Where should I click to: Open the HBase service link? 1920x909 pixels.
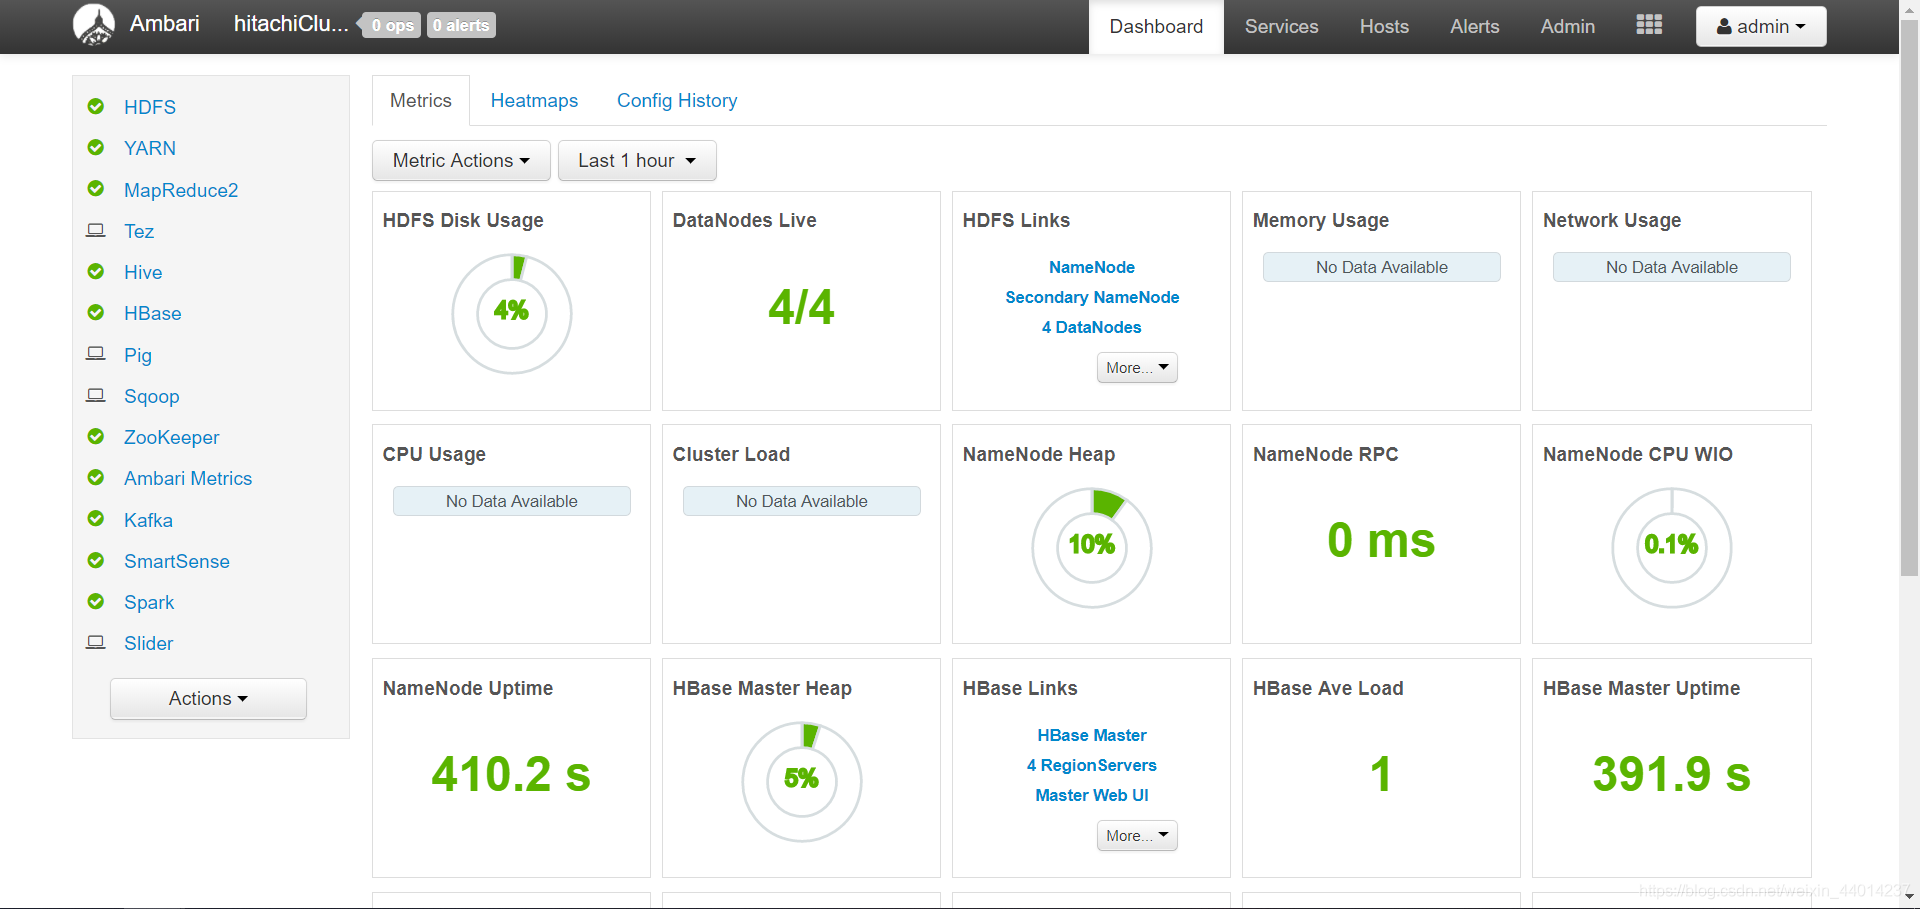(153, 313)
